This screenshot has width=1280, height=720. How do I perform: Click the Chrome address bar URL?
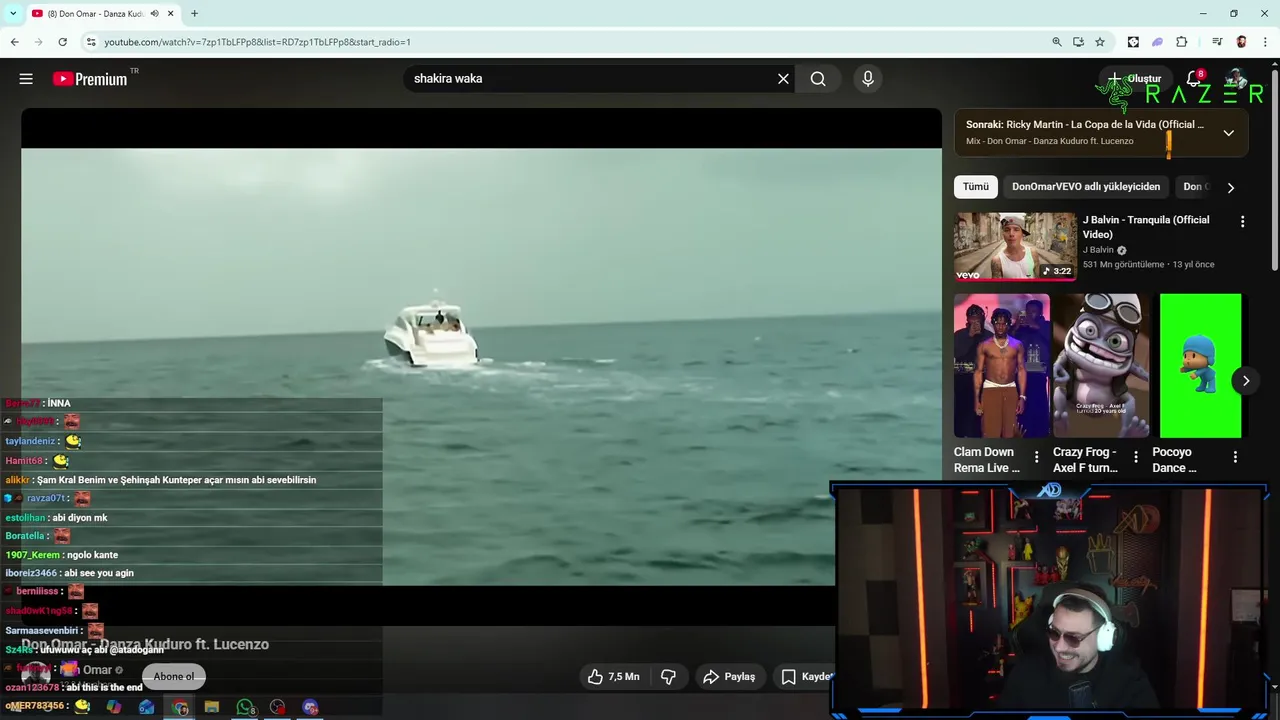point(257,42)
